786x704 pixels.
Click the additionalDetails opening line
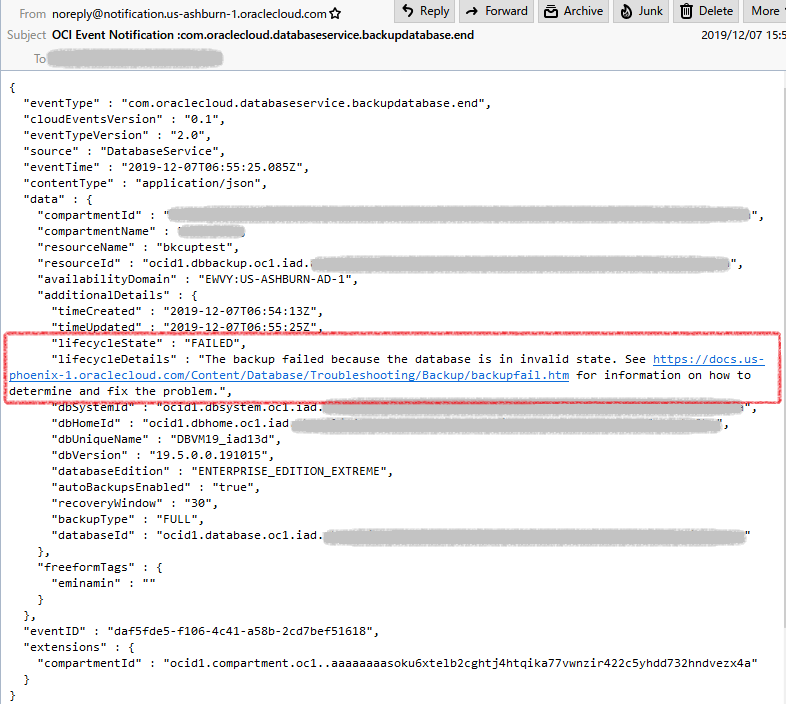(117, 295)
